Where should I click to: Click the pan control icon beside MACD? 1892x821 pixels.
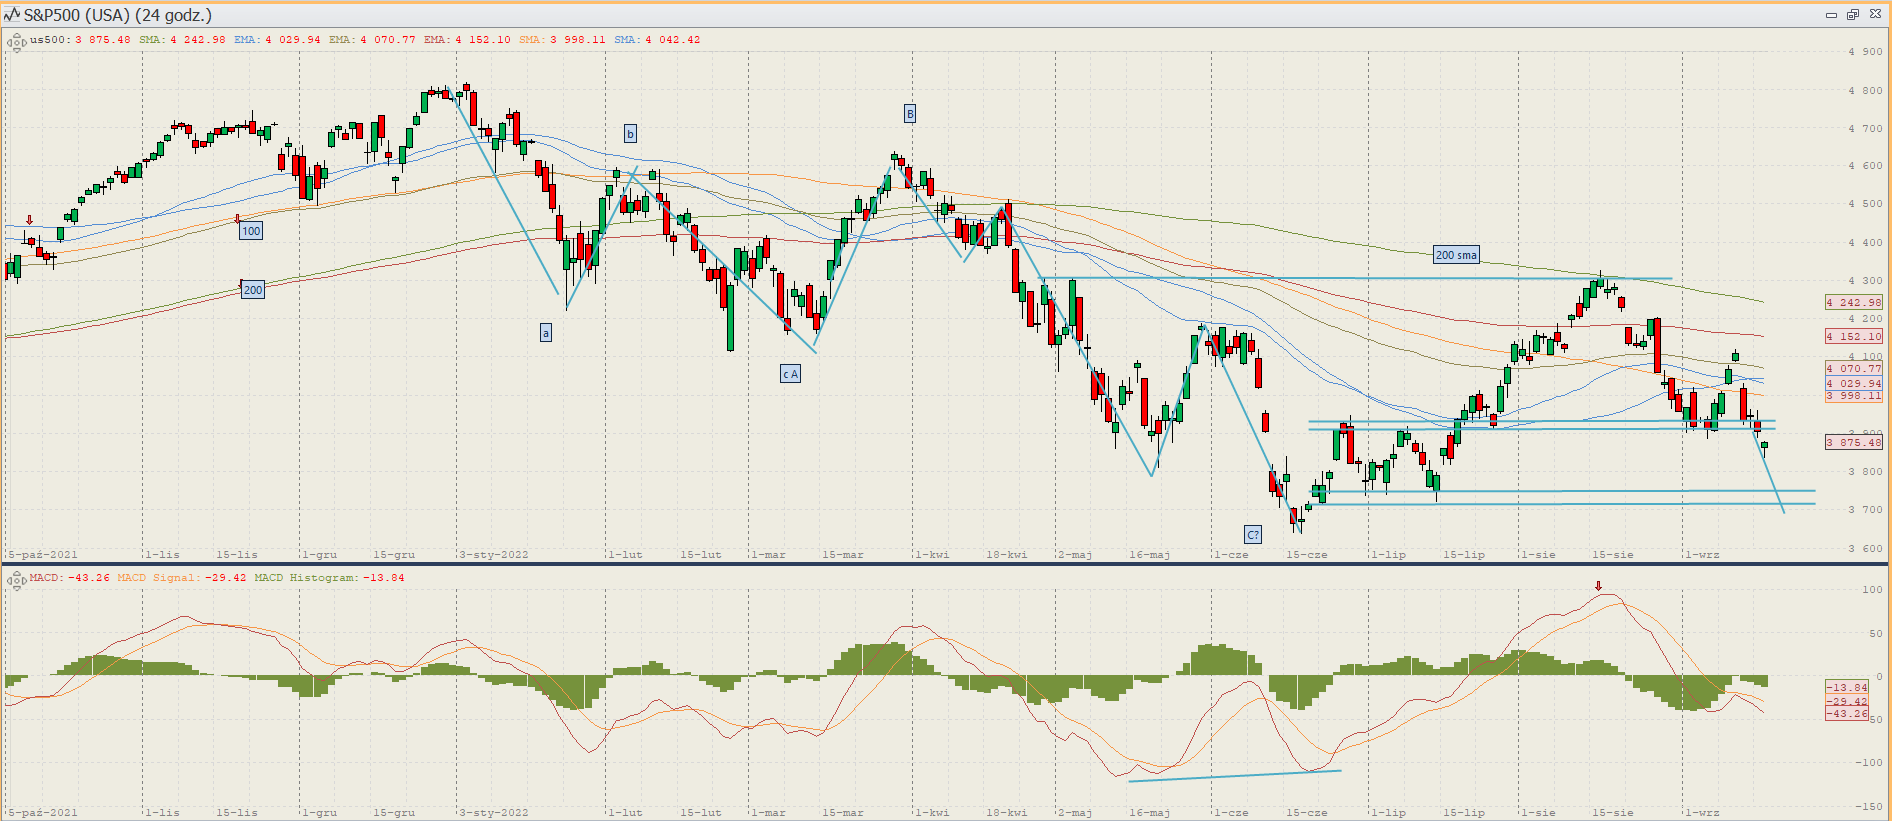click(17, 580)
